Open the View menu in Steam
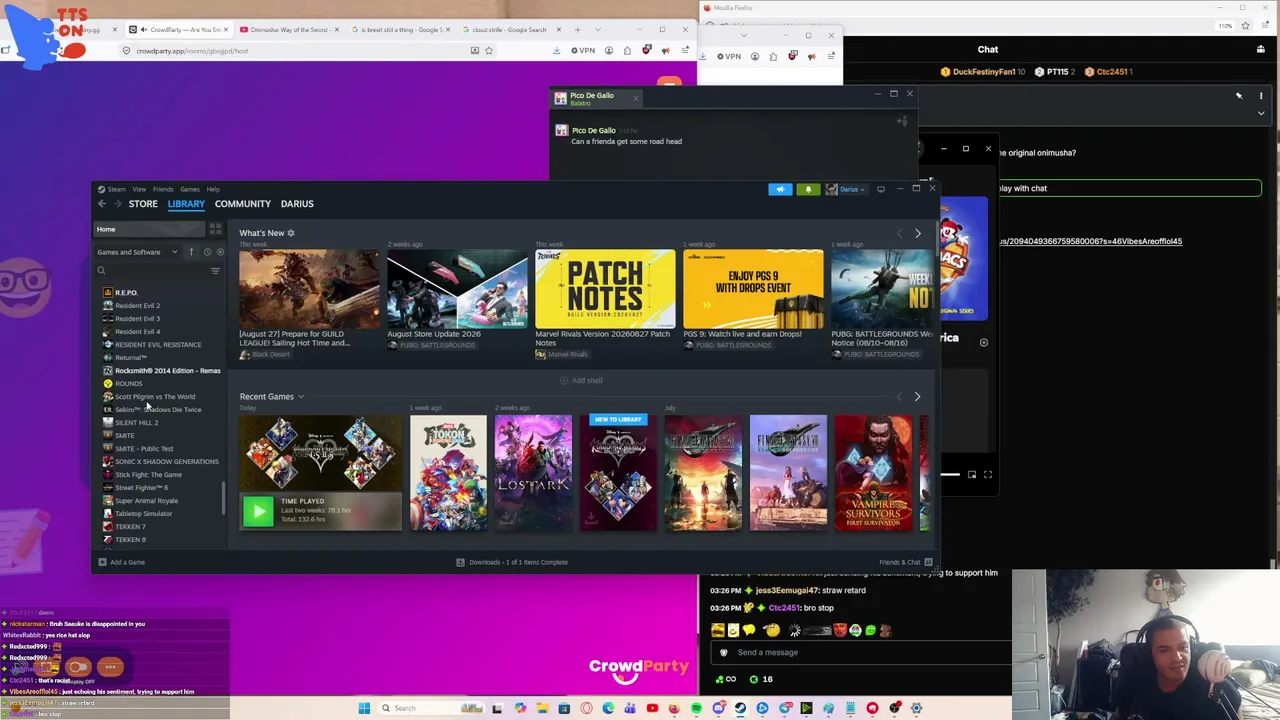Image resolution: width=1280 pixels, height=720 pixels. [139, 189]
